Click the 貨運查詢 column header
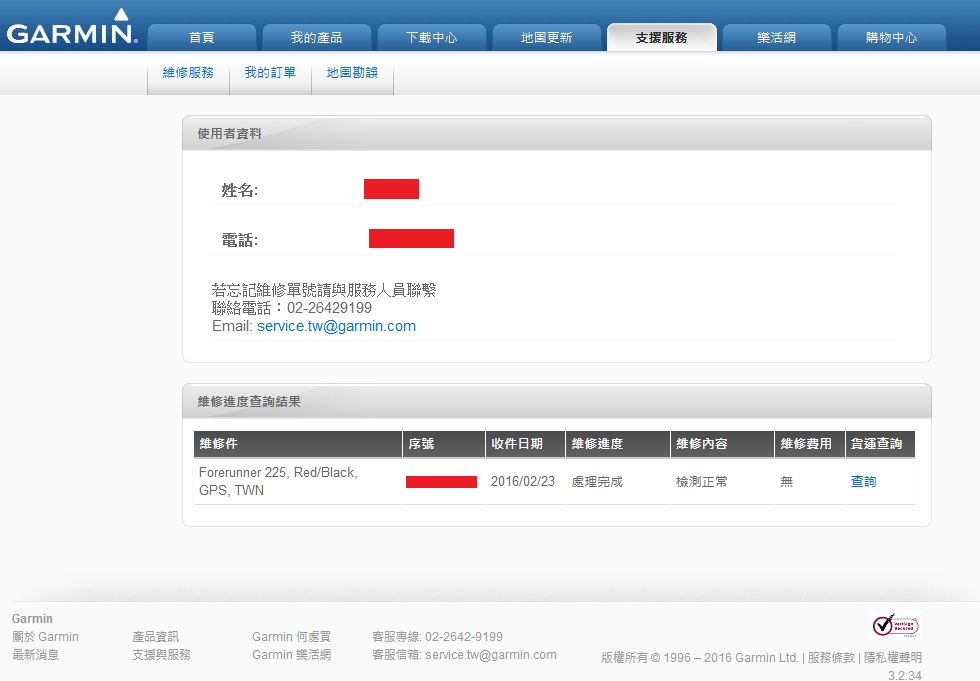Image resolution: width=980 pixels, height=681 pixels. coord(881,444)
